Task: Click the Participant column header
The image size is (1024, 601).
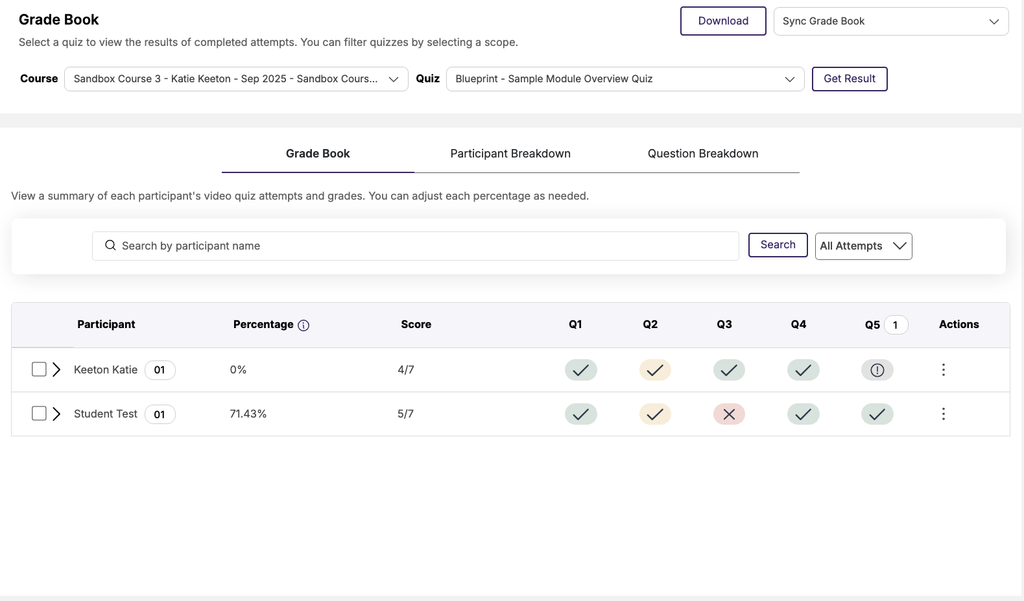Action: (x=106, y=325)
